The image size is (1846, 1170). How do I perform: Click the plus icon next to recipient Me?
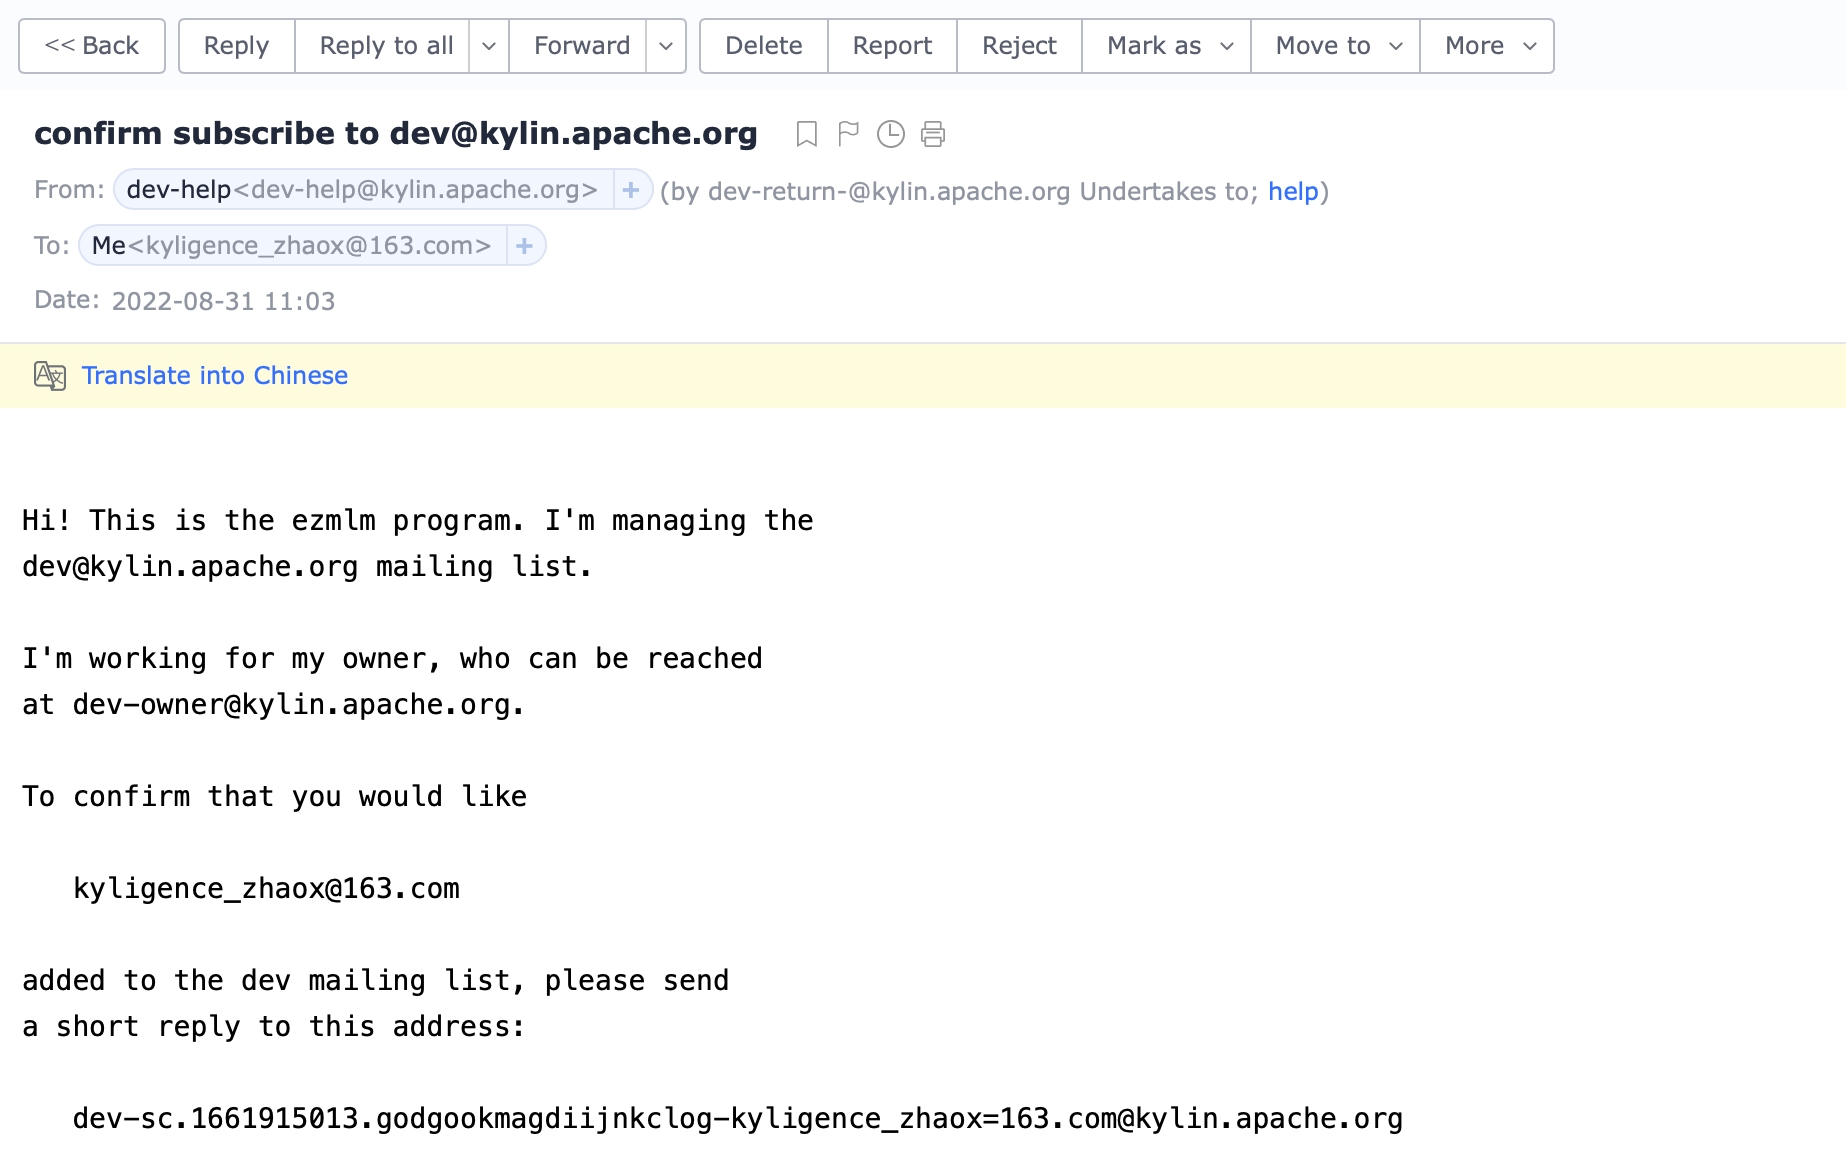point(525,246)
